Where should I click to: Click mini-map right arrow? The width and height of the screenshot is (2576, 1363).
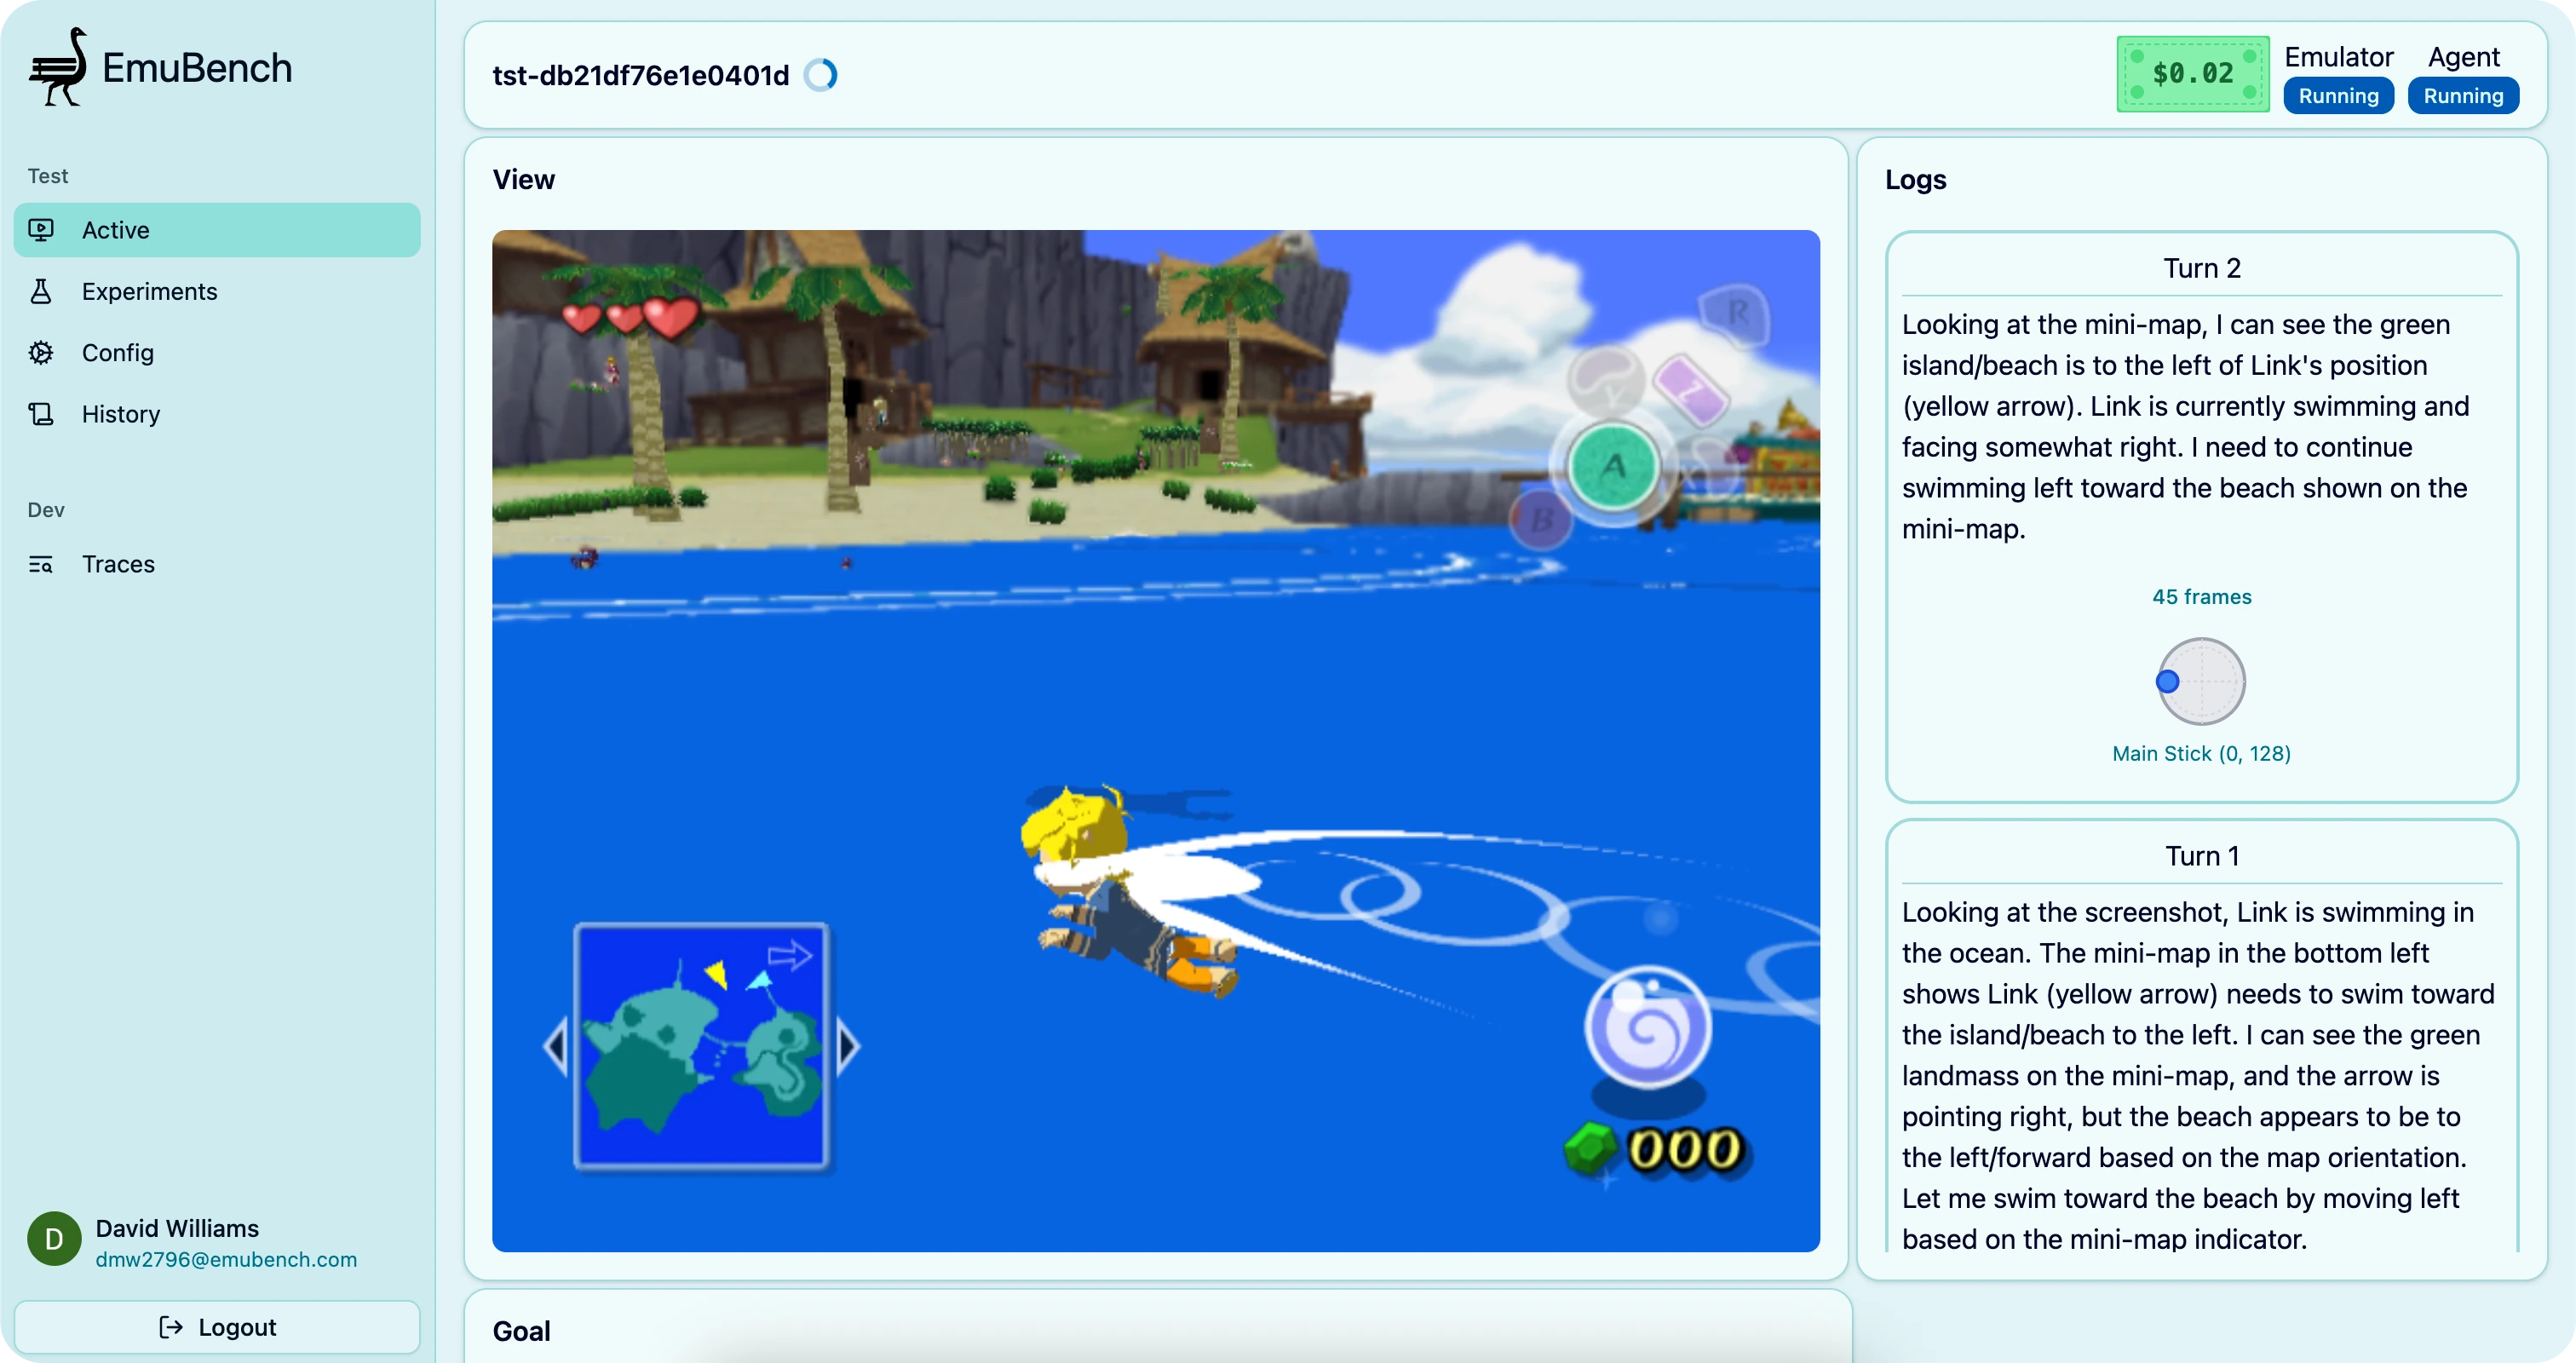[x=848, y=1046]
